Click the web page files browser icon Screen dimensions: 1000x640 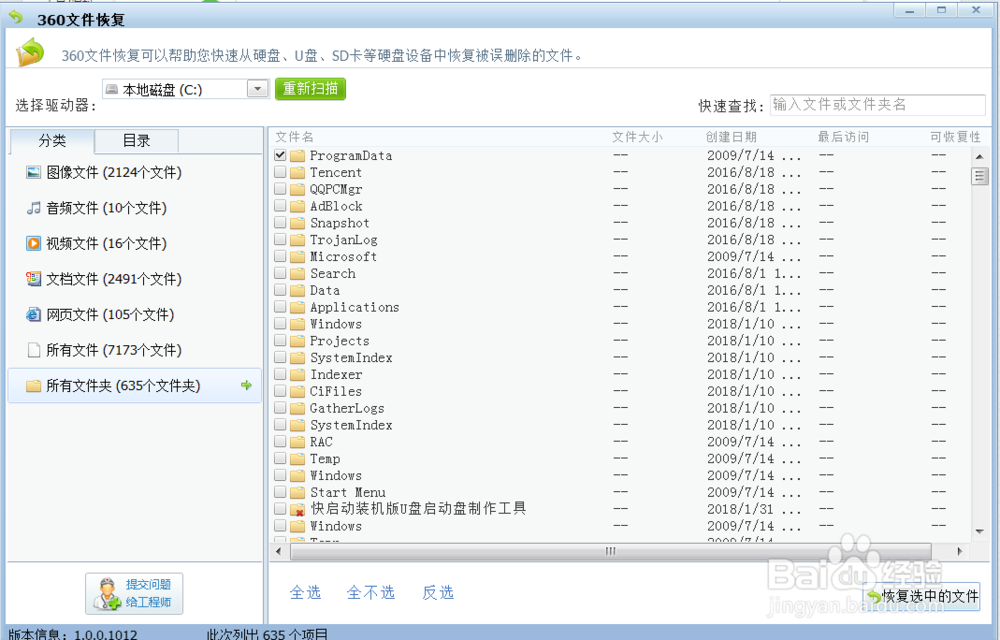pyautogui.click(x=33, y=314)
